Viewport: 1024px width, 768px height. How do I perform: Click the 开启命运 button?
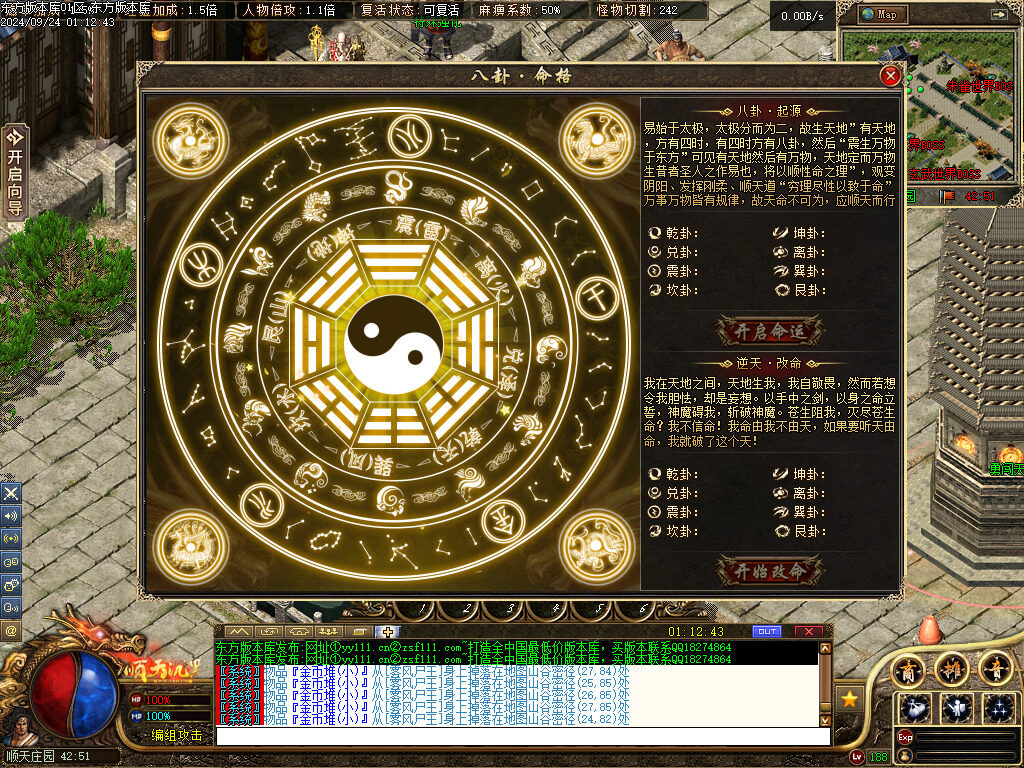pos(769,331)
